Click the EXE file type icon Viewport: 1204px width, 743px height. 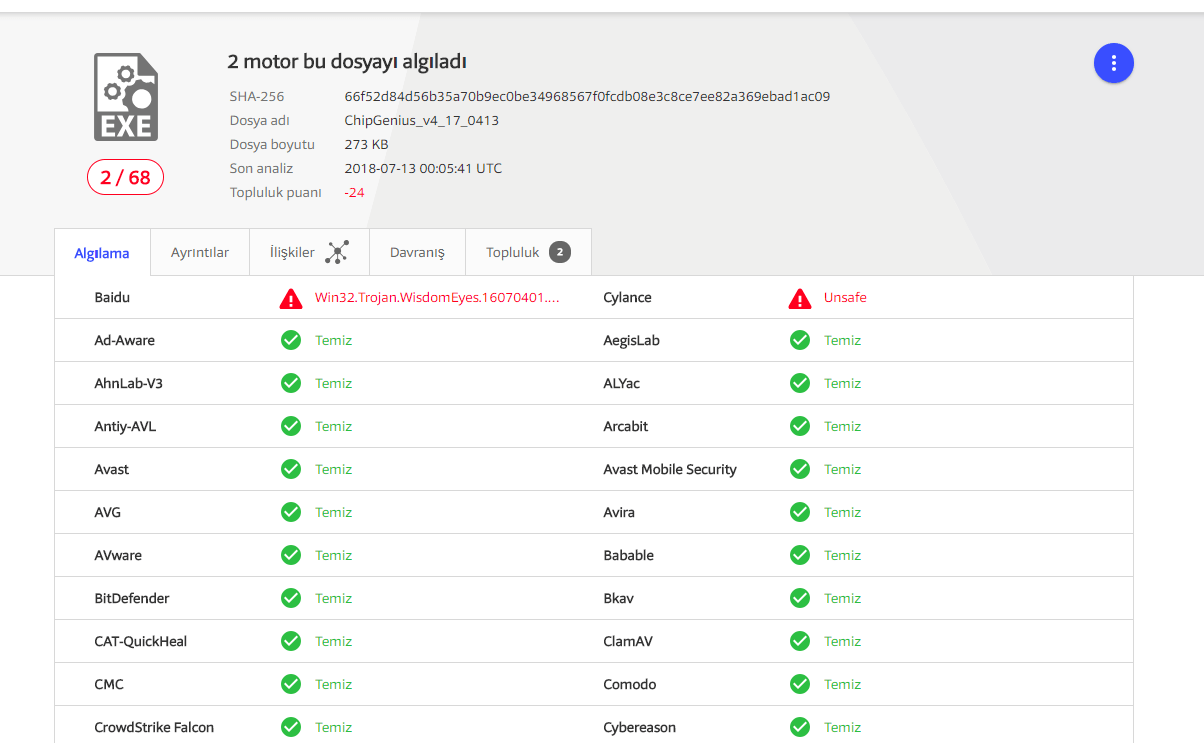coord(126,97)
